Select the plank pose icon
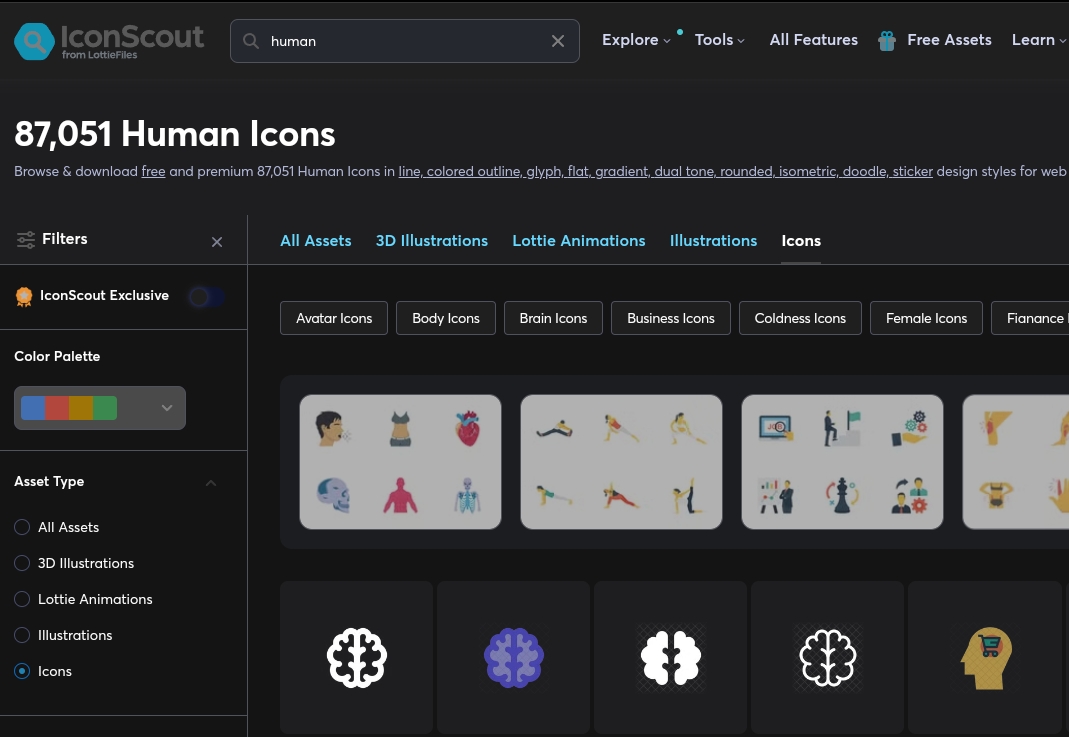The image size is (1069, 737). coord(554,495)
